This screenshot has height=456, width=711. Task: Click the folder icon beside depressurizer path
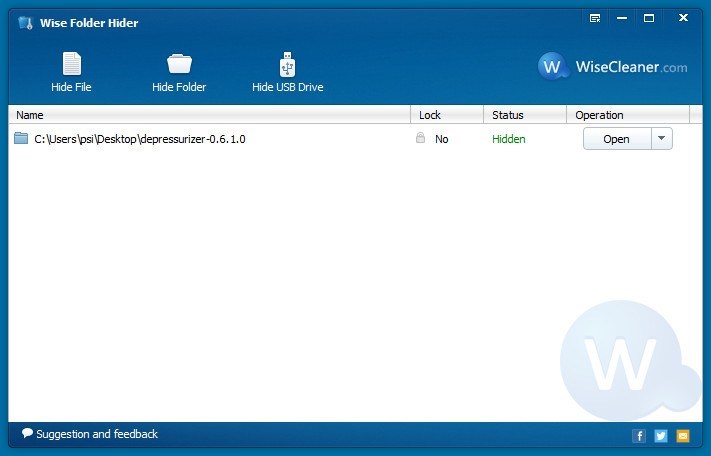[21, 138]
